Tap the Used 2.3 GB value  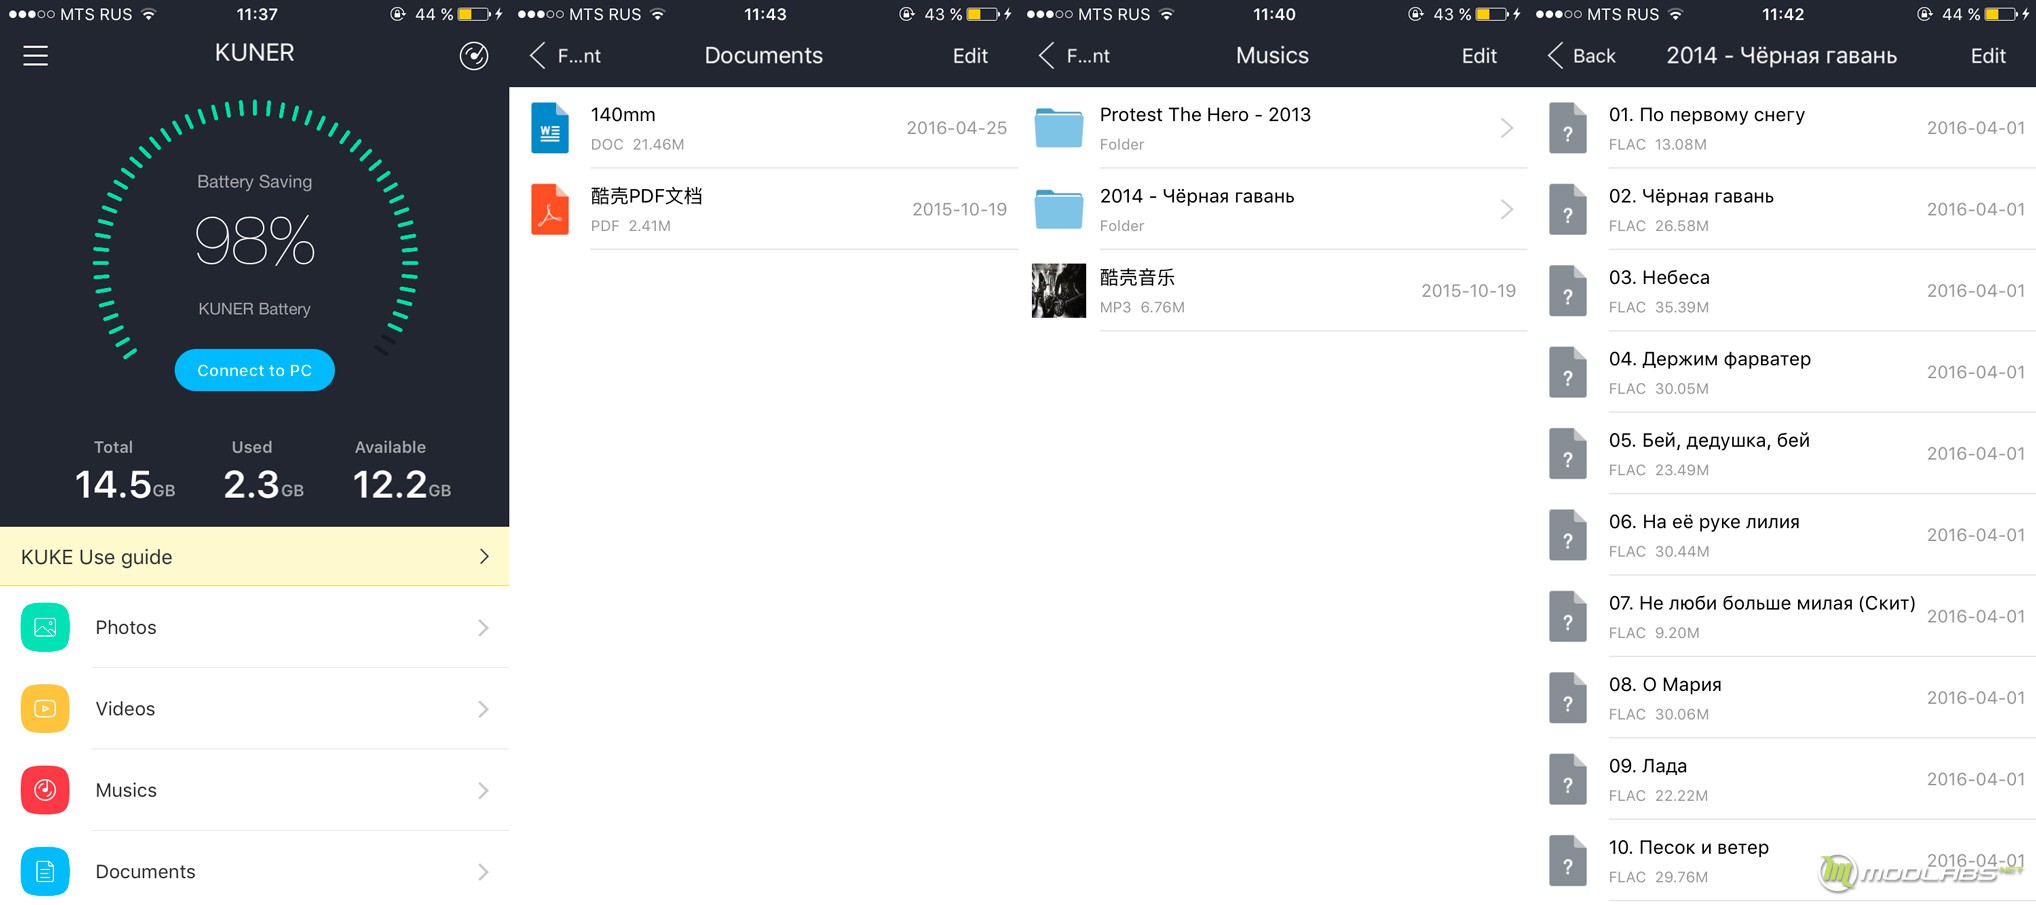(263, 485)
